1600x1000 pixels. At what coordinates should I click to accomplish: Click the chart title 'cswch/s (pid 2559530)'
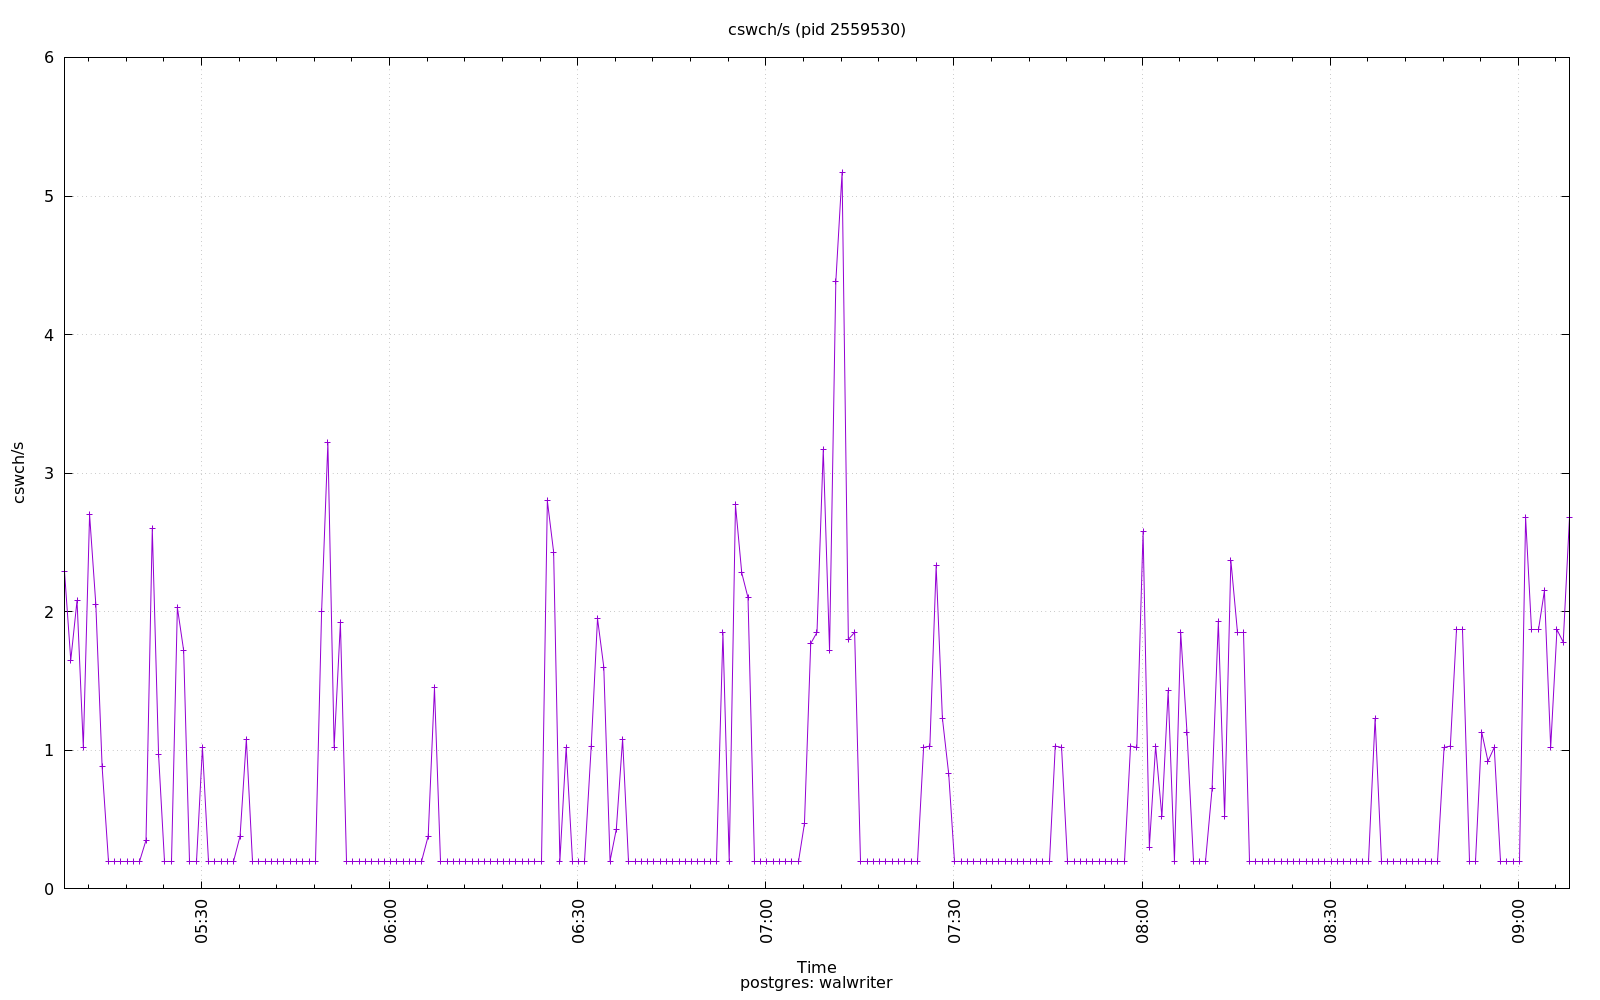pyautogui.click(x=816, y=30)
